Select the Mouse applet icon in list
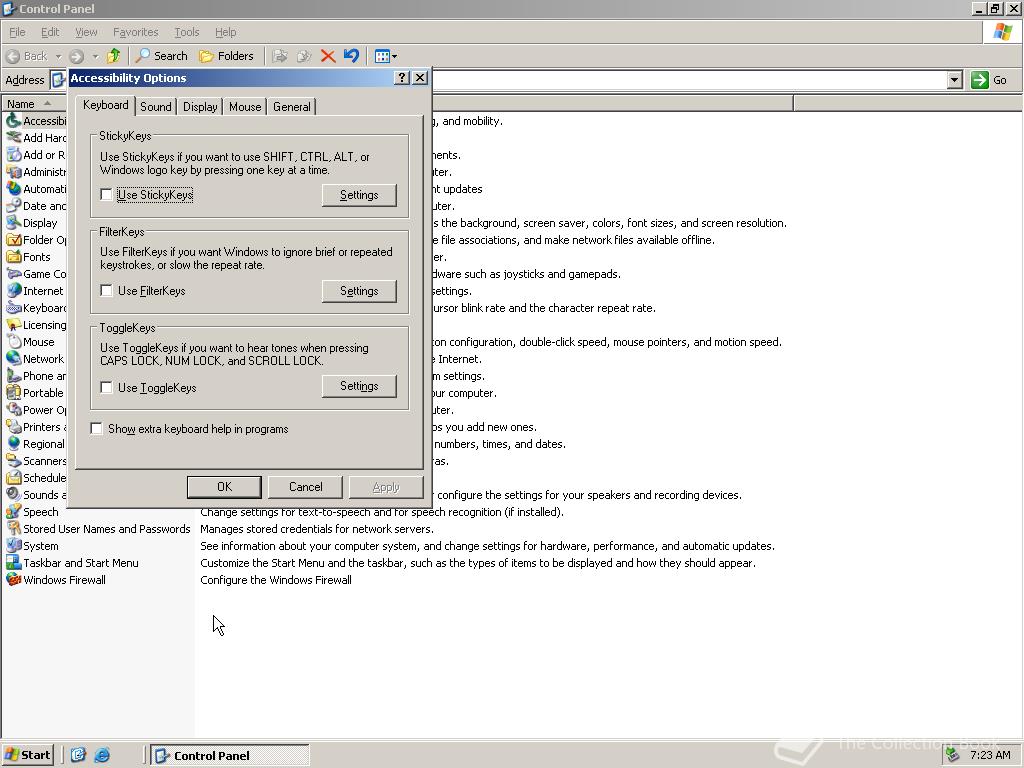Image resolution: width=1024 pixels, height=768 pixels. coord(13,342)
